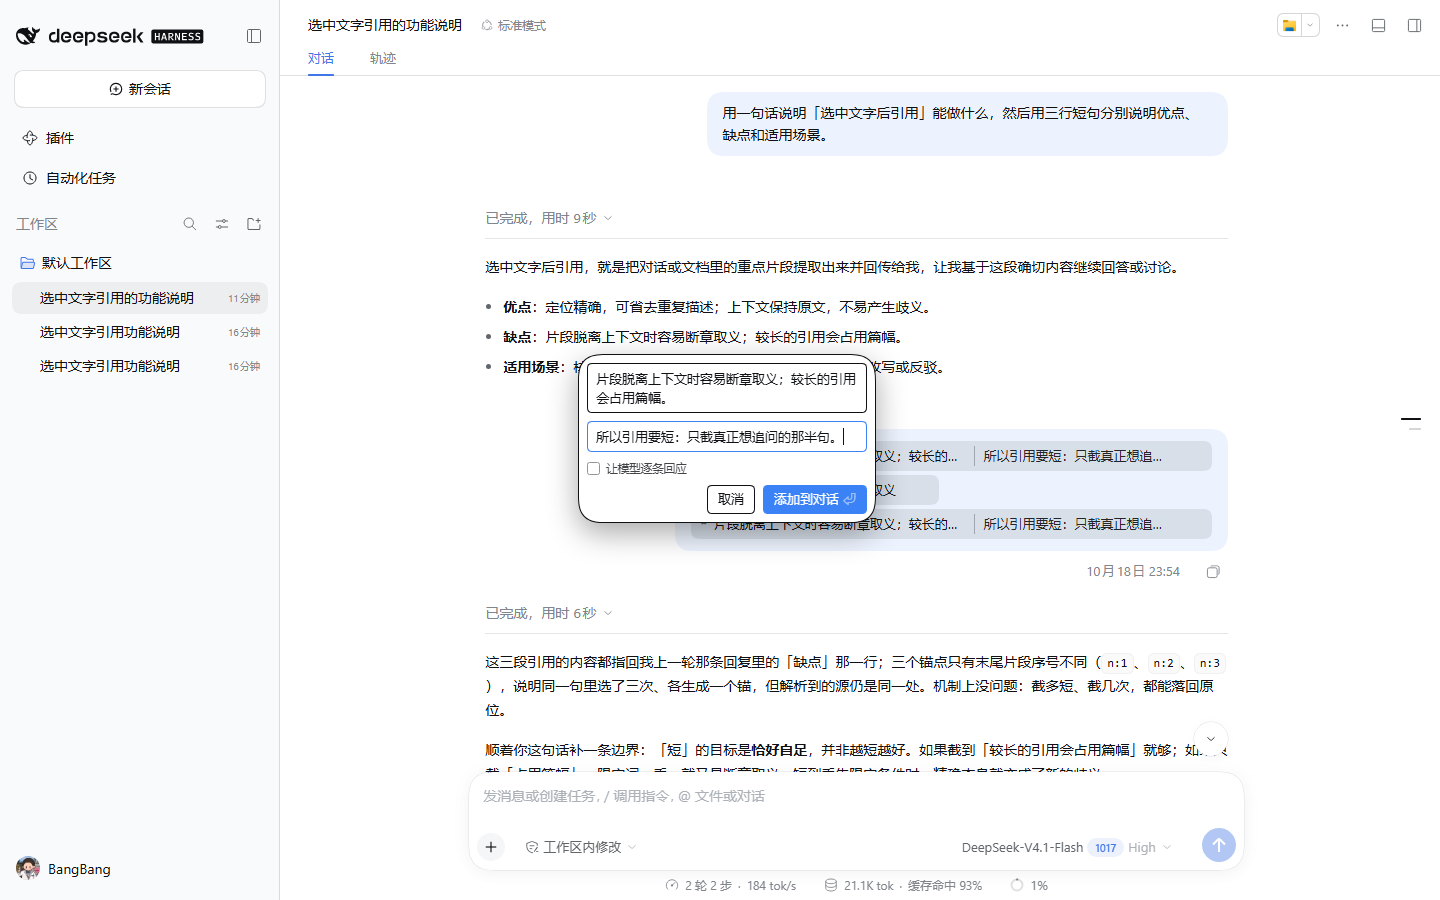Search the 工作区 list with the magnifier
This screenshot has width=1440, height=900.
(190, 224)
